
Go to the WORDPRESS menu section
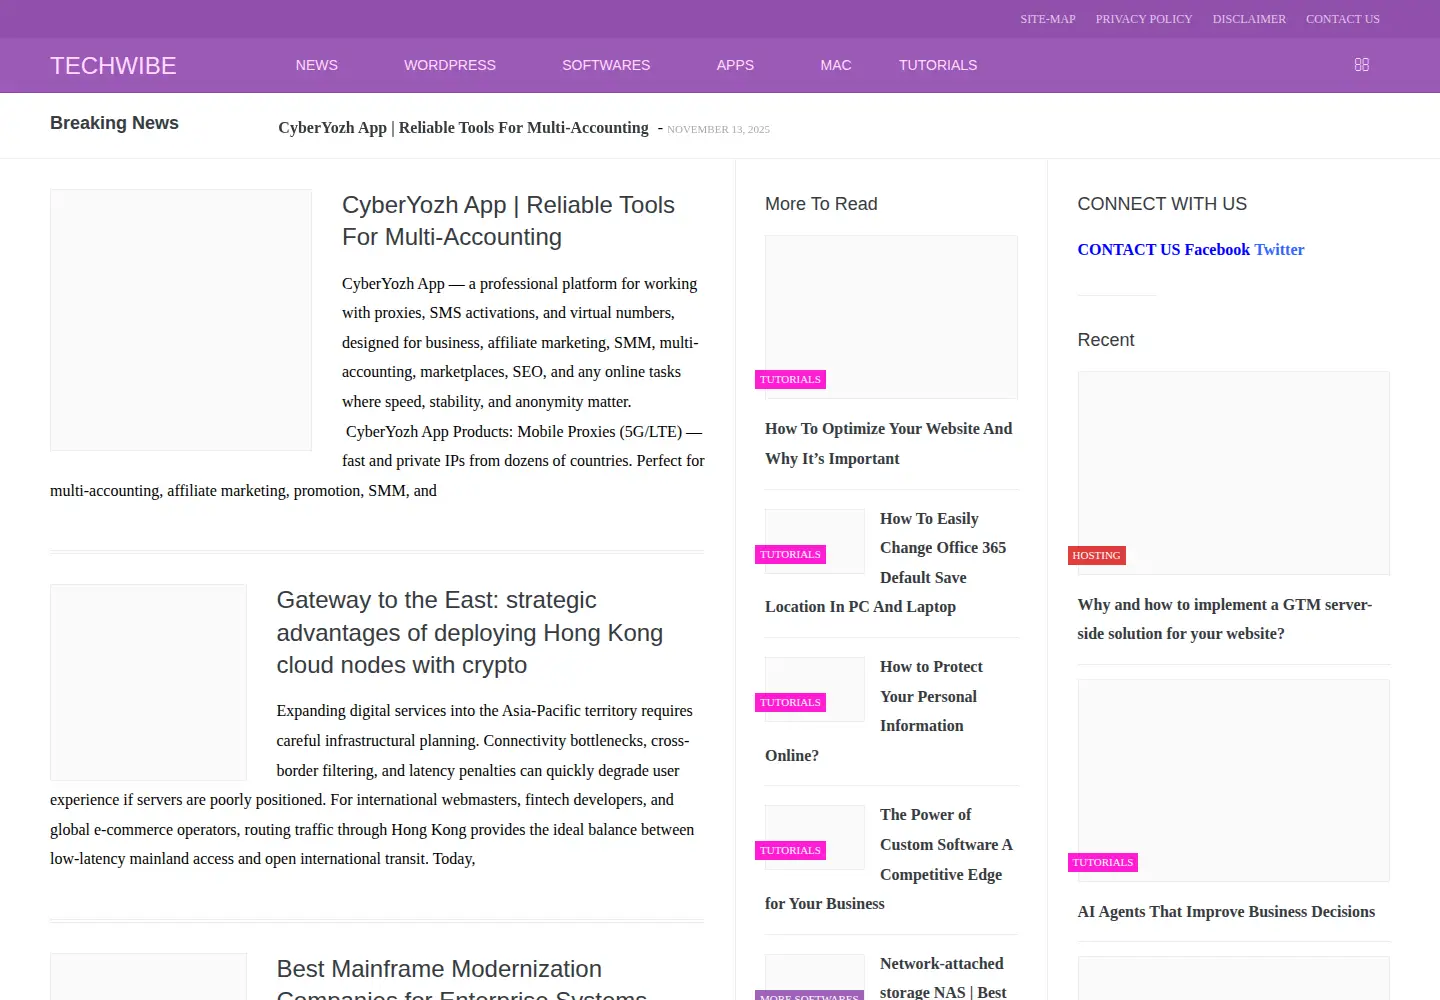[450, 65]
